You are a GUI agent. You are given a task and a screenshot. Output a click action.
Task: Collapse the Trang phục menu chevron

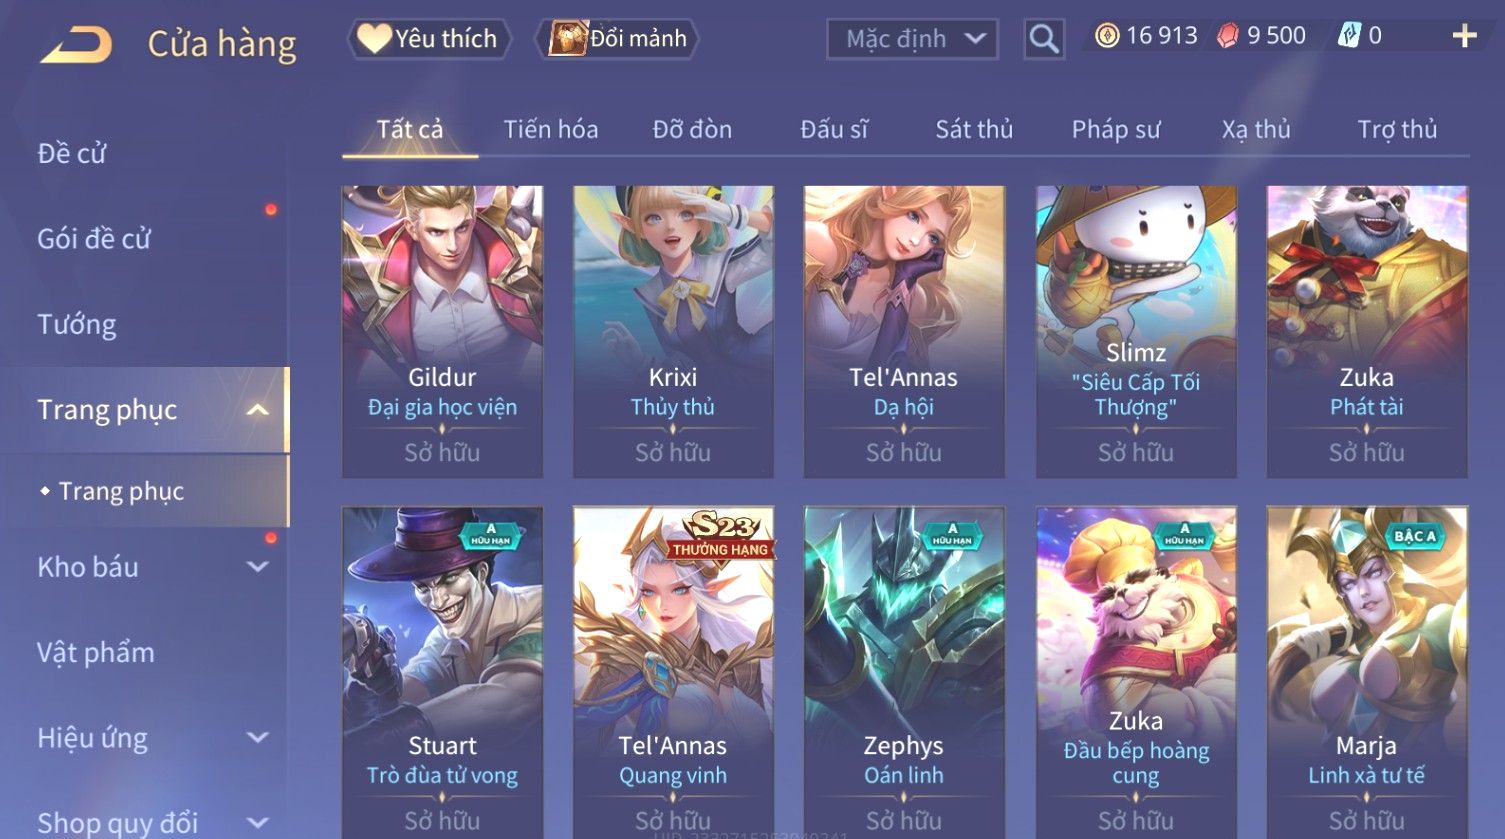(x=258, y=410)
